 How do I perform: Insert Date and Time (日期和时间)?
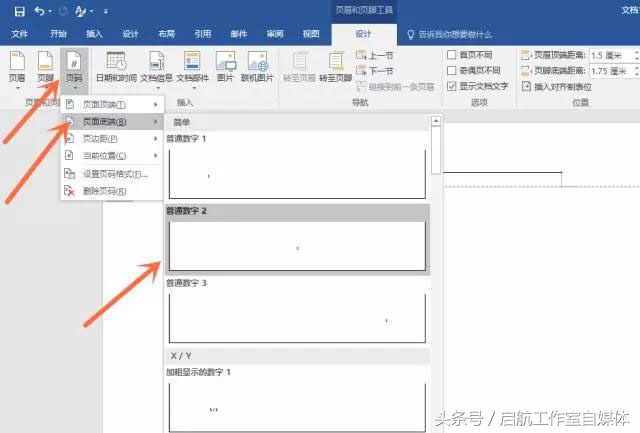[116, 67]
